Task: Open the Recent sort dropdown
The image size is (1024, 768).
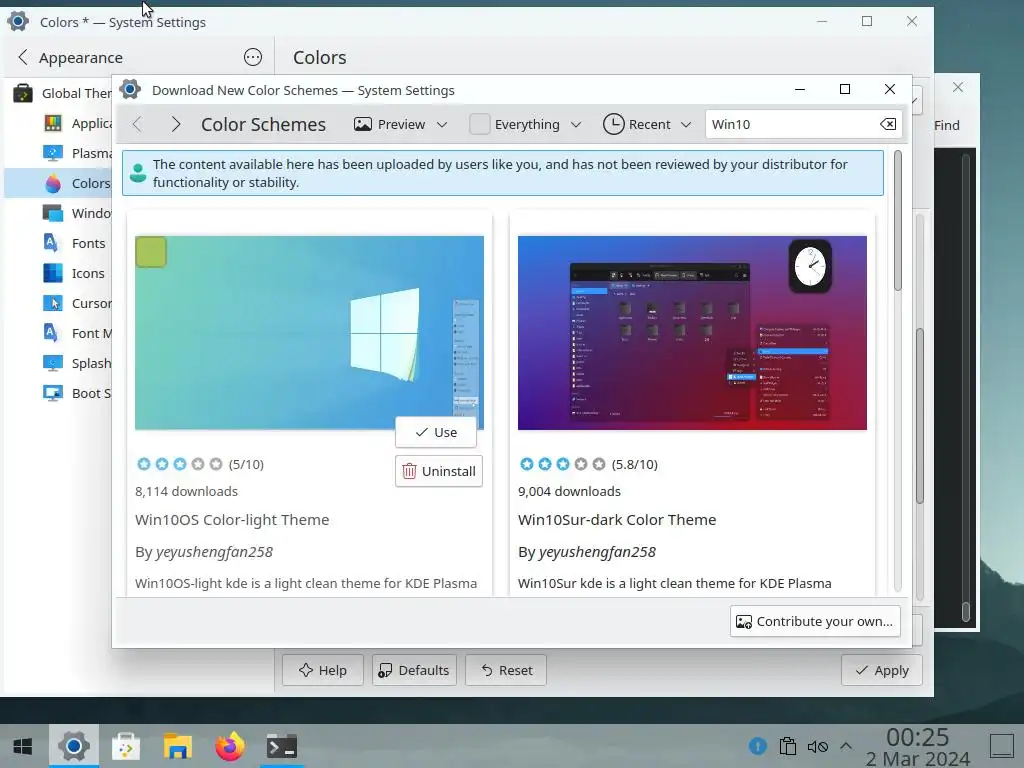Action: point(647,124)
